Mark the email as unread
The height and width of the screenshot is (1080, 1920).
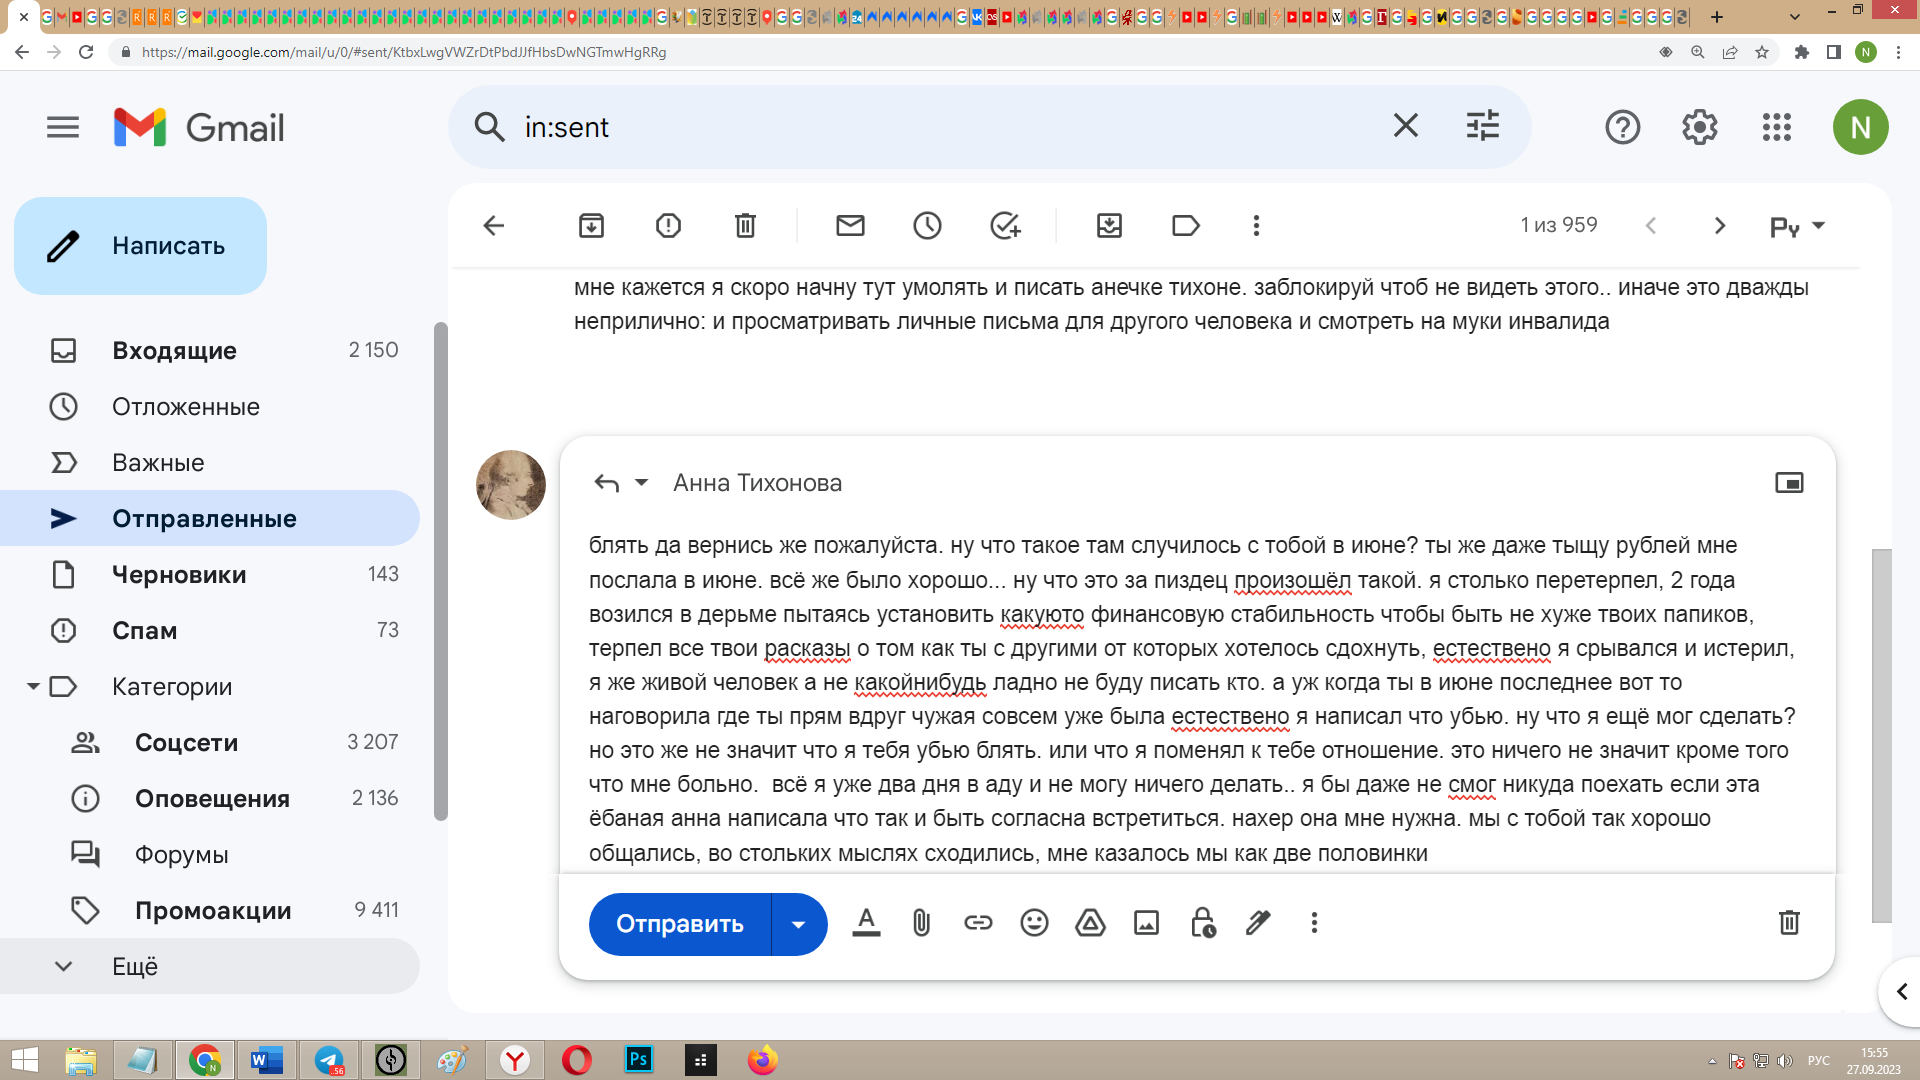[x=850, y=226]
